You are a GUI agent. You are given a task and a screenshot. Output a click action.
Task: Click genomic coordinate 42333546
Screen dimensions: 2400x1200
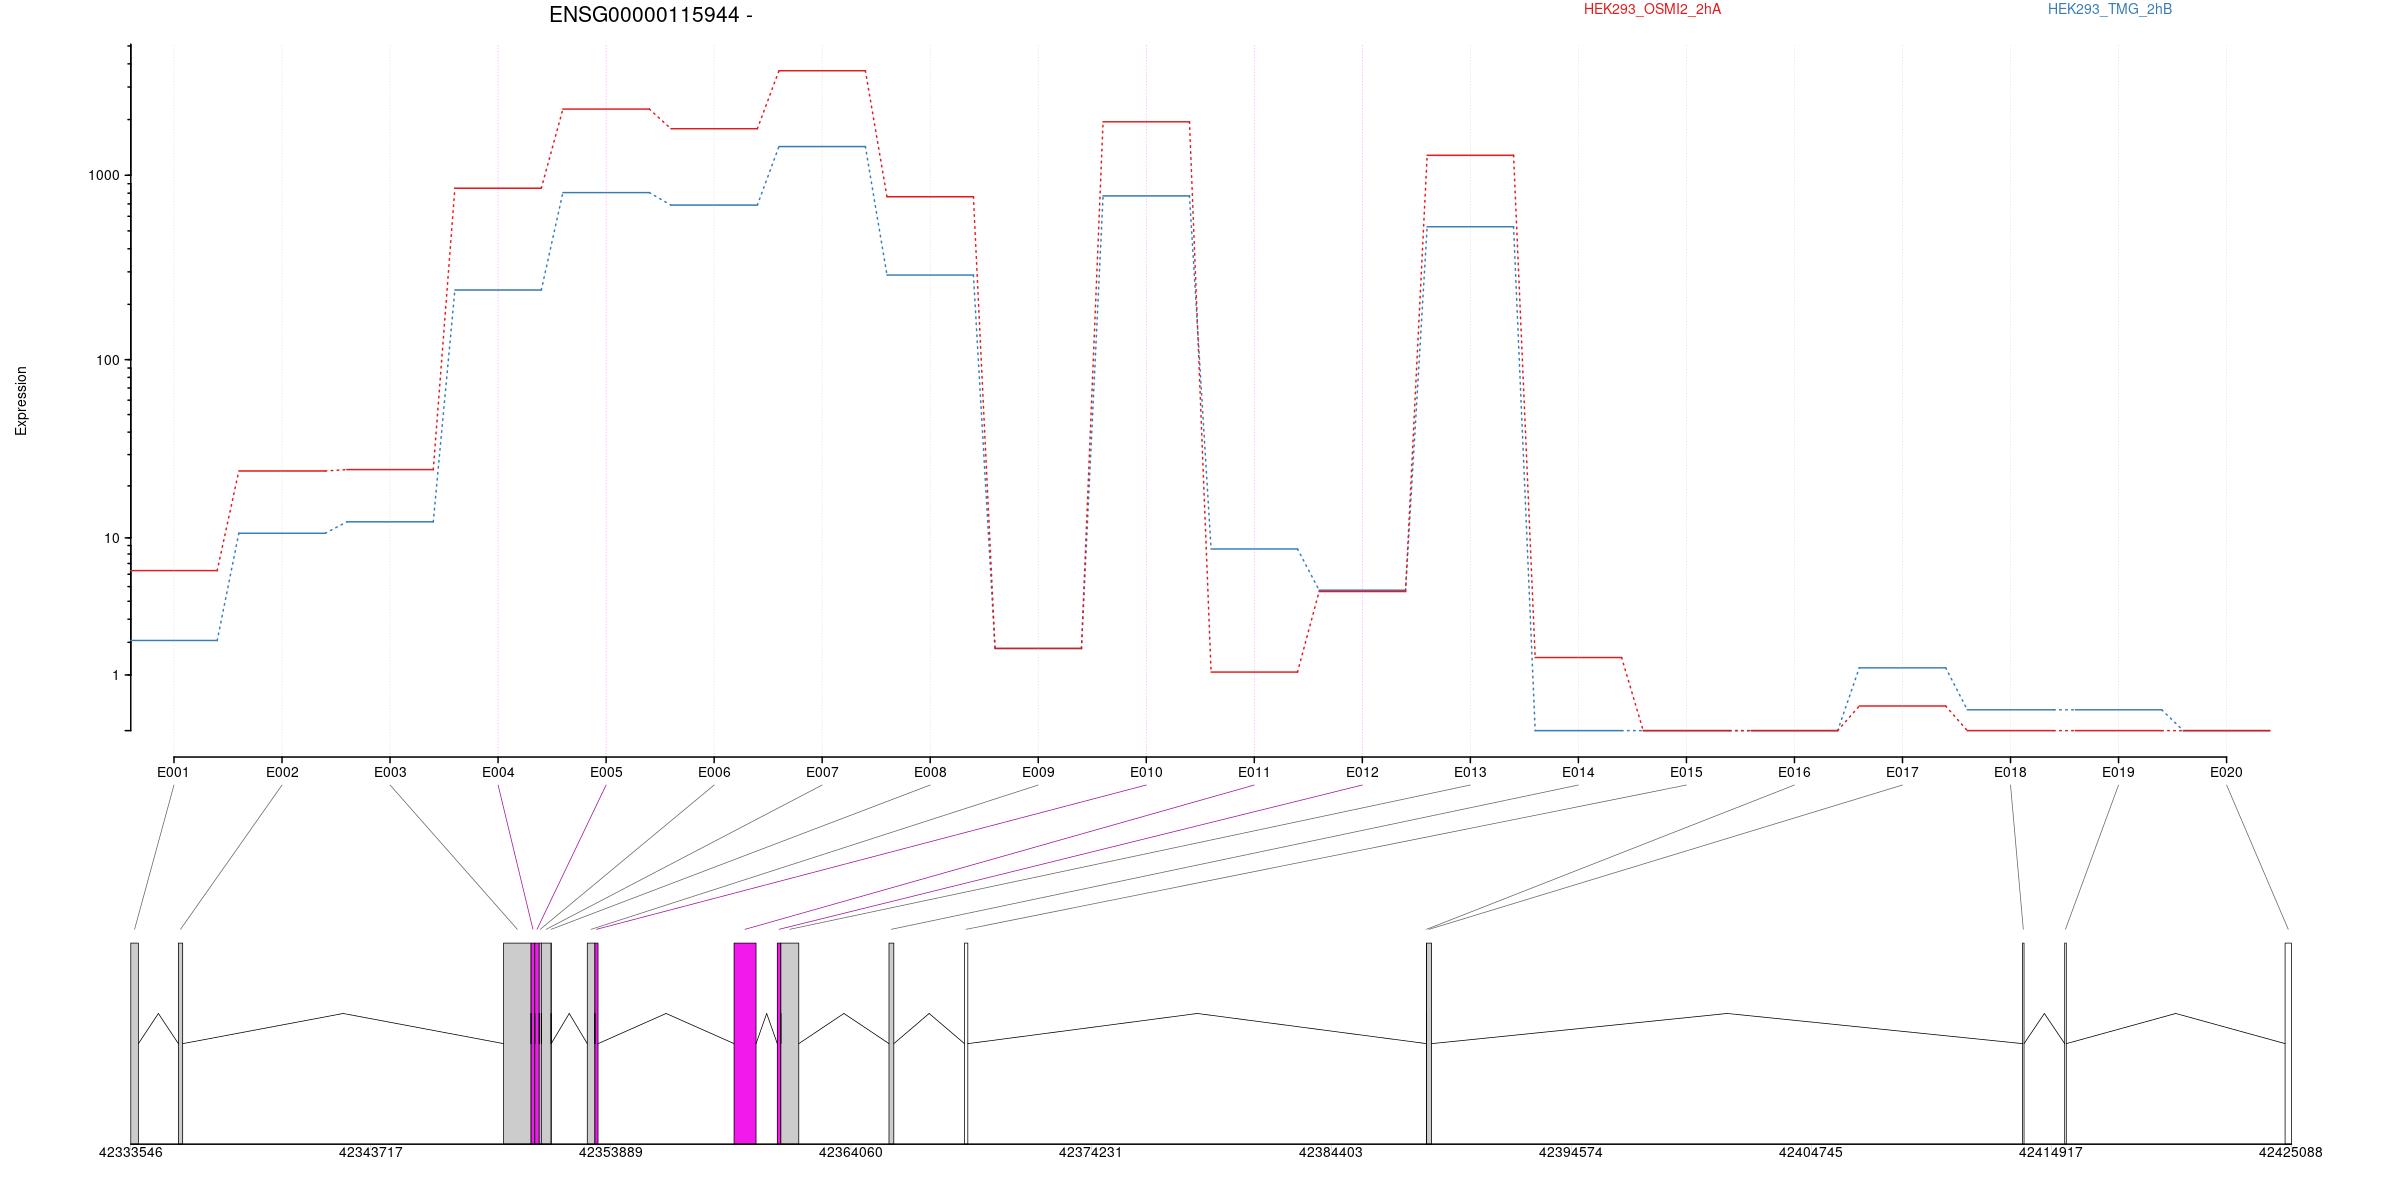click(x=131, y=1152)
